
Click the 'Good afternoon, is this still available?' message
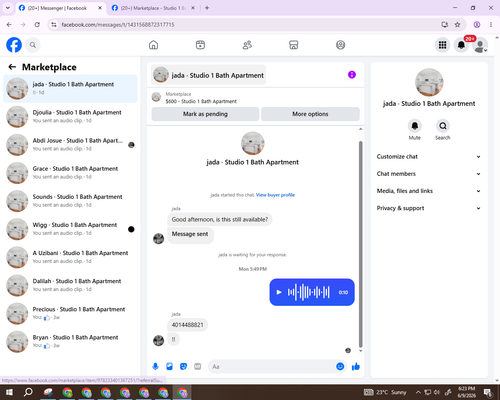220,220
